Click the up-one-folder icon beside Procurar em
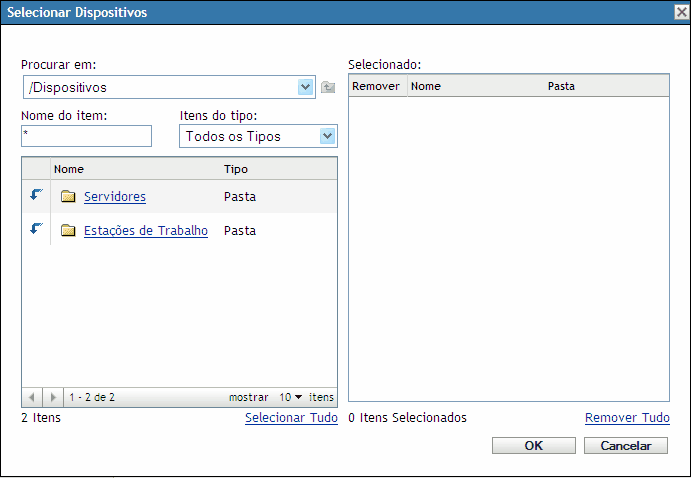The image size is (691, 478). click(327, 88)
